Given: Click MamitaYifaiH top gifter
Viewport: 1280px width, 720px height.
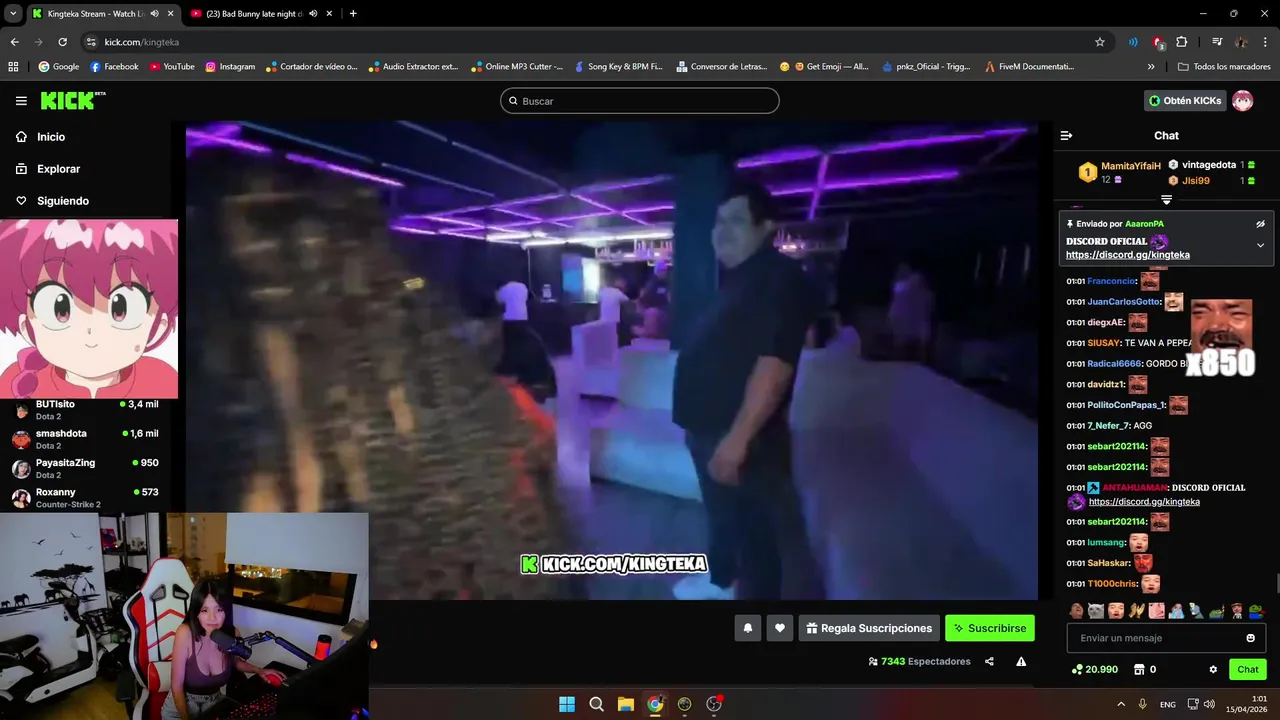Looking at the screenshot, I should click(1130, 166).
